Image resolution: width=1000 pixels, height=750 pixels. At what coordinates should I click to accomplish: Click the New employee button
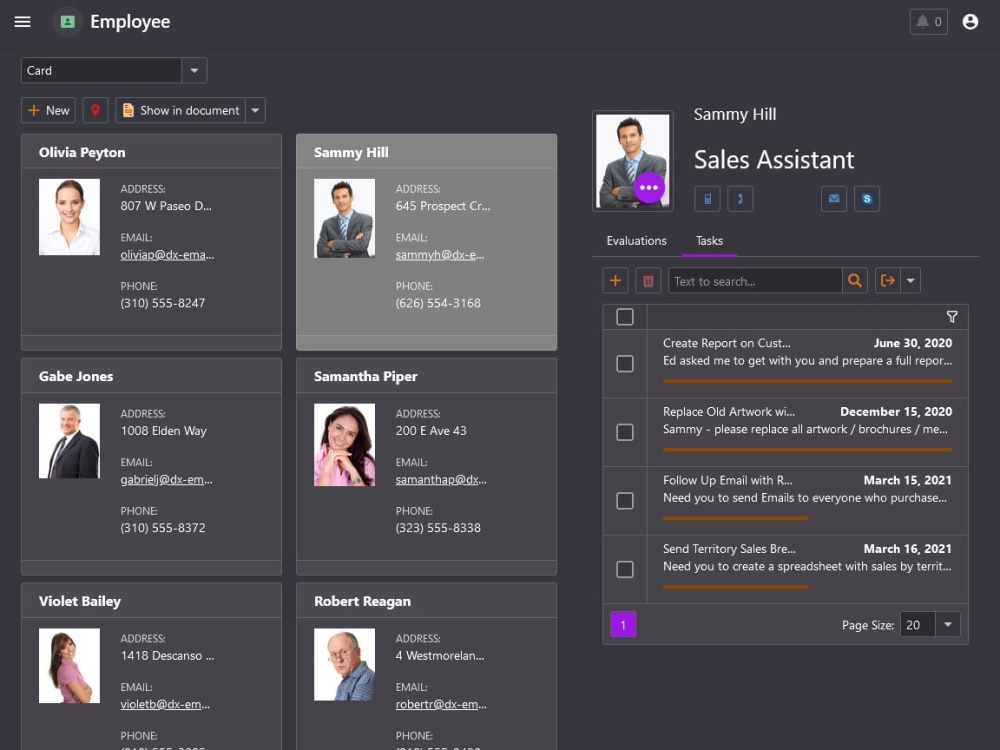[x=48, y=110]
